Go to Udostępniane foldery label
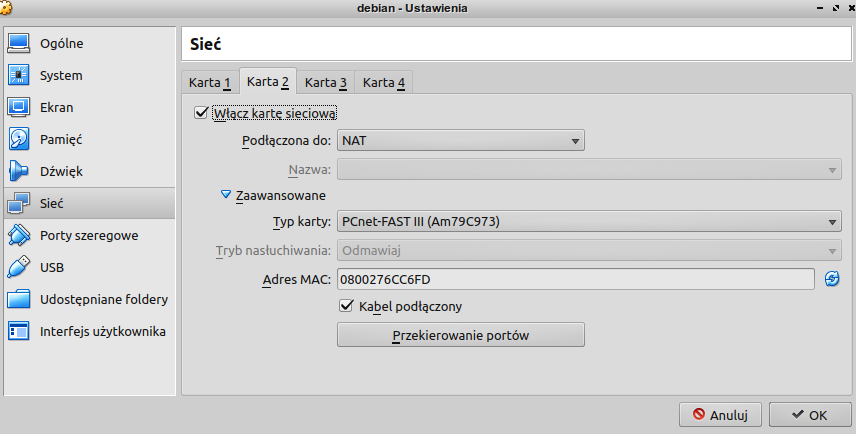The image size is (856, 434). click(x=104, y=299)
